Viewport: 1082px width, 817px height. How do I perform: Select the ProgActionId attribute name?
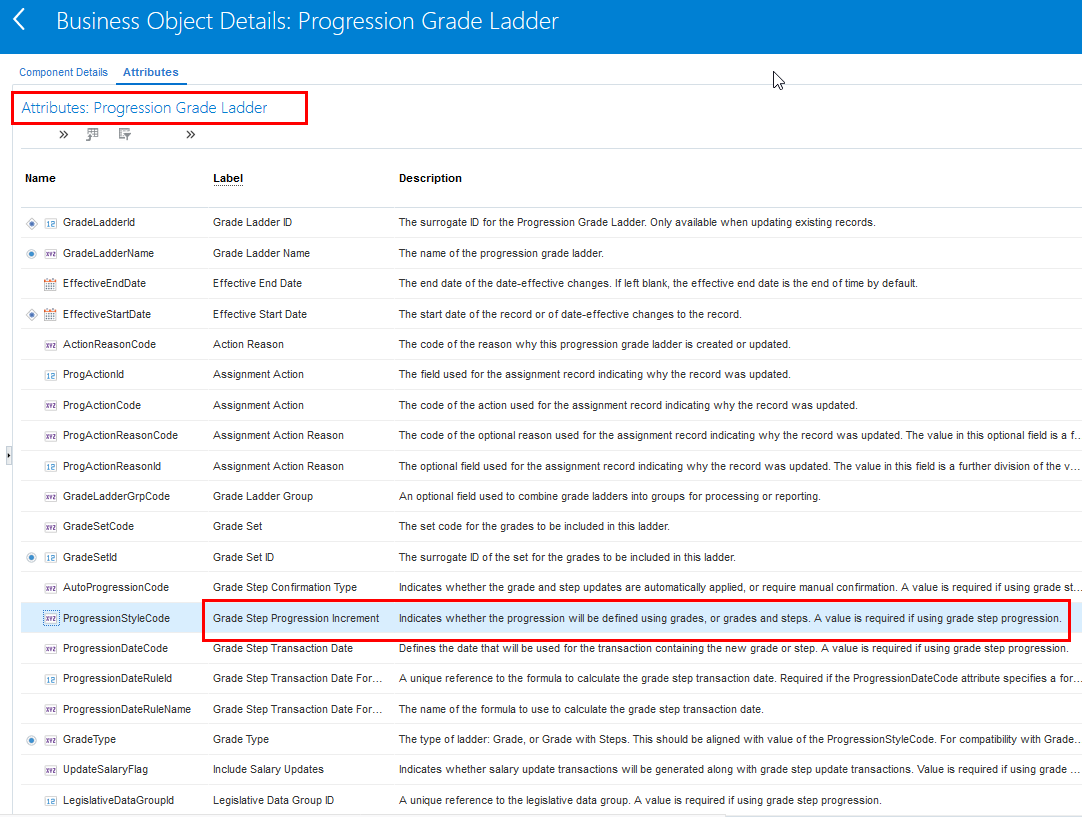tap(93, 374)
